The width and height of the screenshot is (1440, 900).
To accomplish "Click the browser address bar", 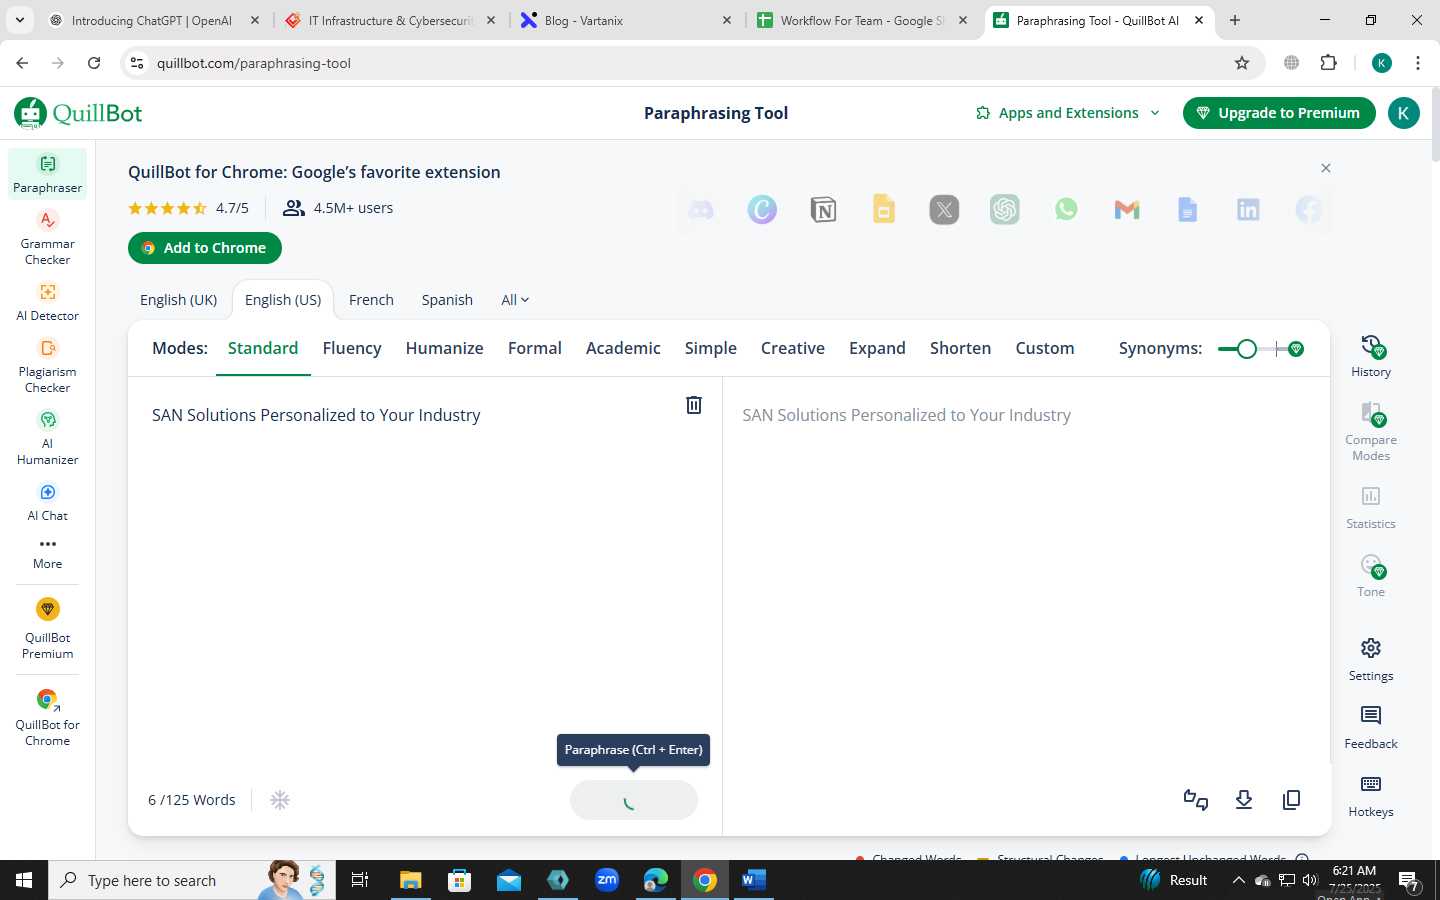I will coord(690,63).
